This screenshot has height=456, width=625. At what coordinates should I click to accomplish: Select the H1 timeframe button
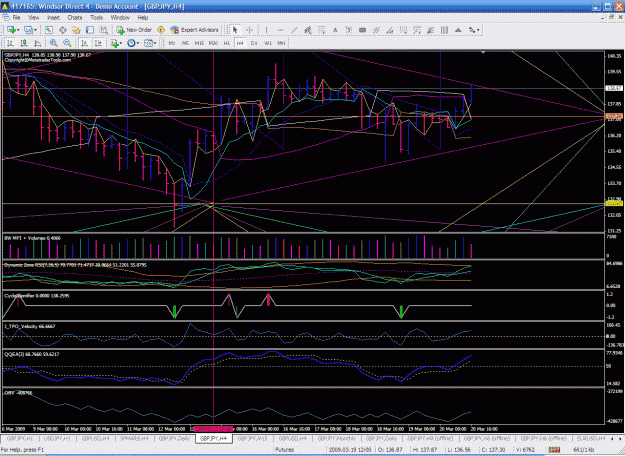[x=227, y=43]
